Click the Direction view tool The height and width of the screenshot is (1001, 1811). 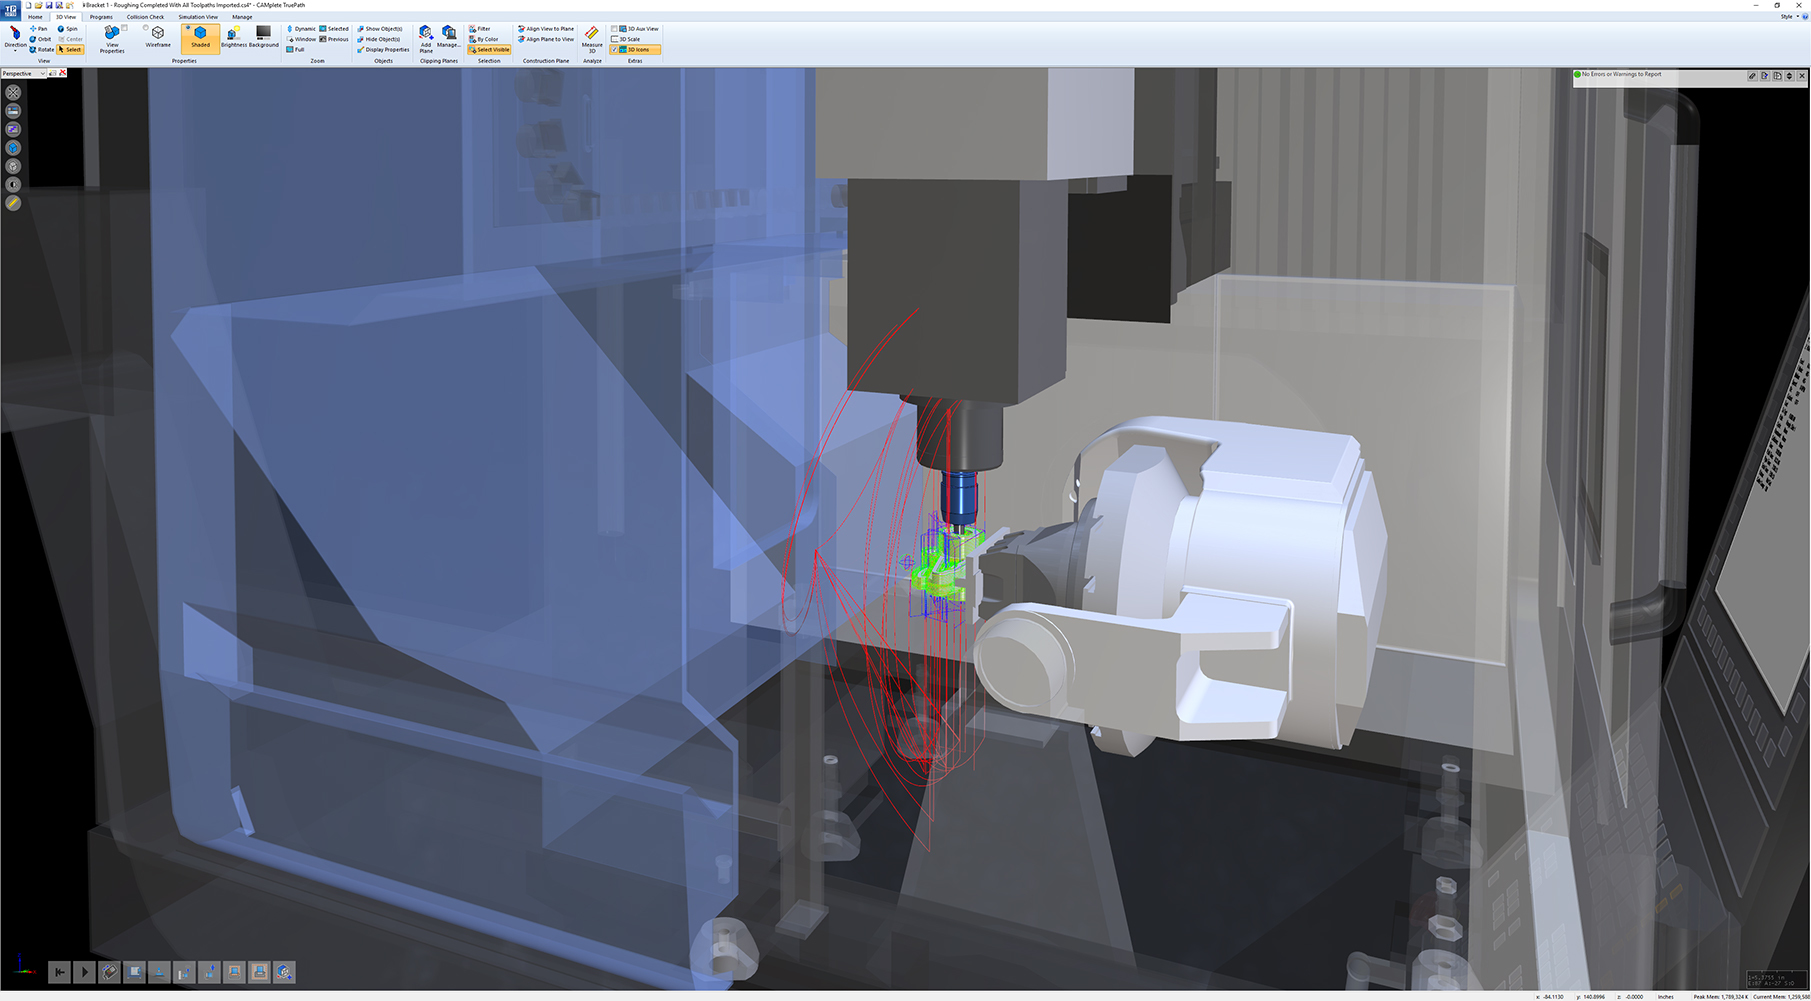pos(15,36)
